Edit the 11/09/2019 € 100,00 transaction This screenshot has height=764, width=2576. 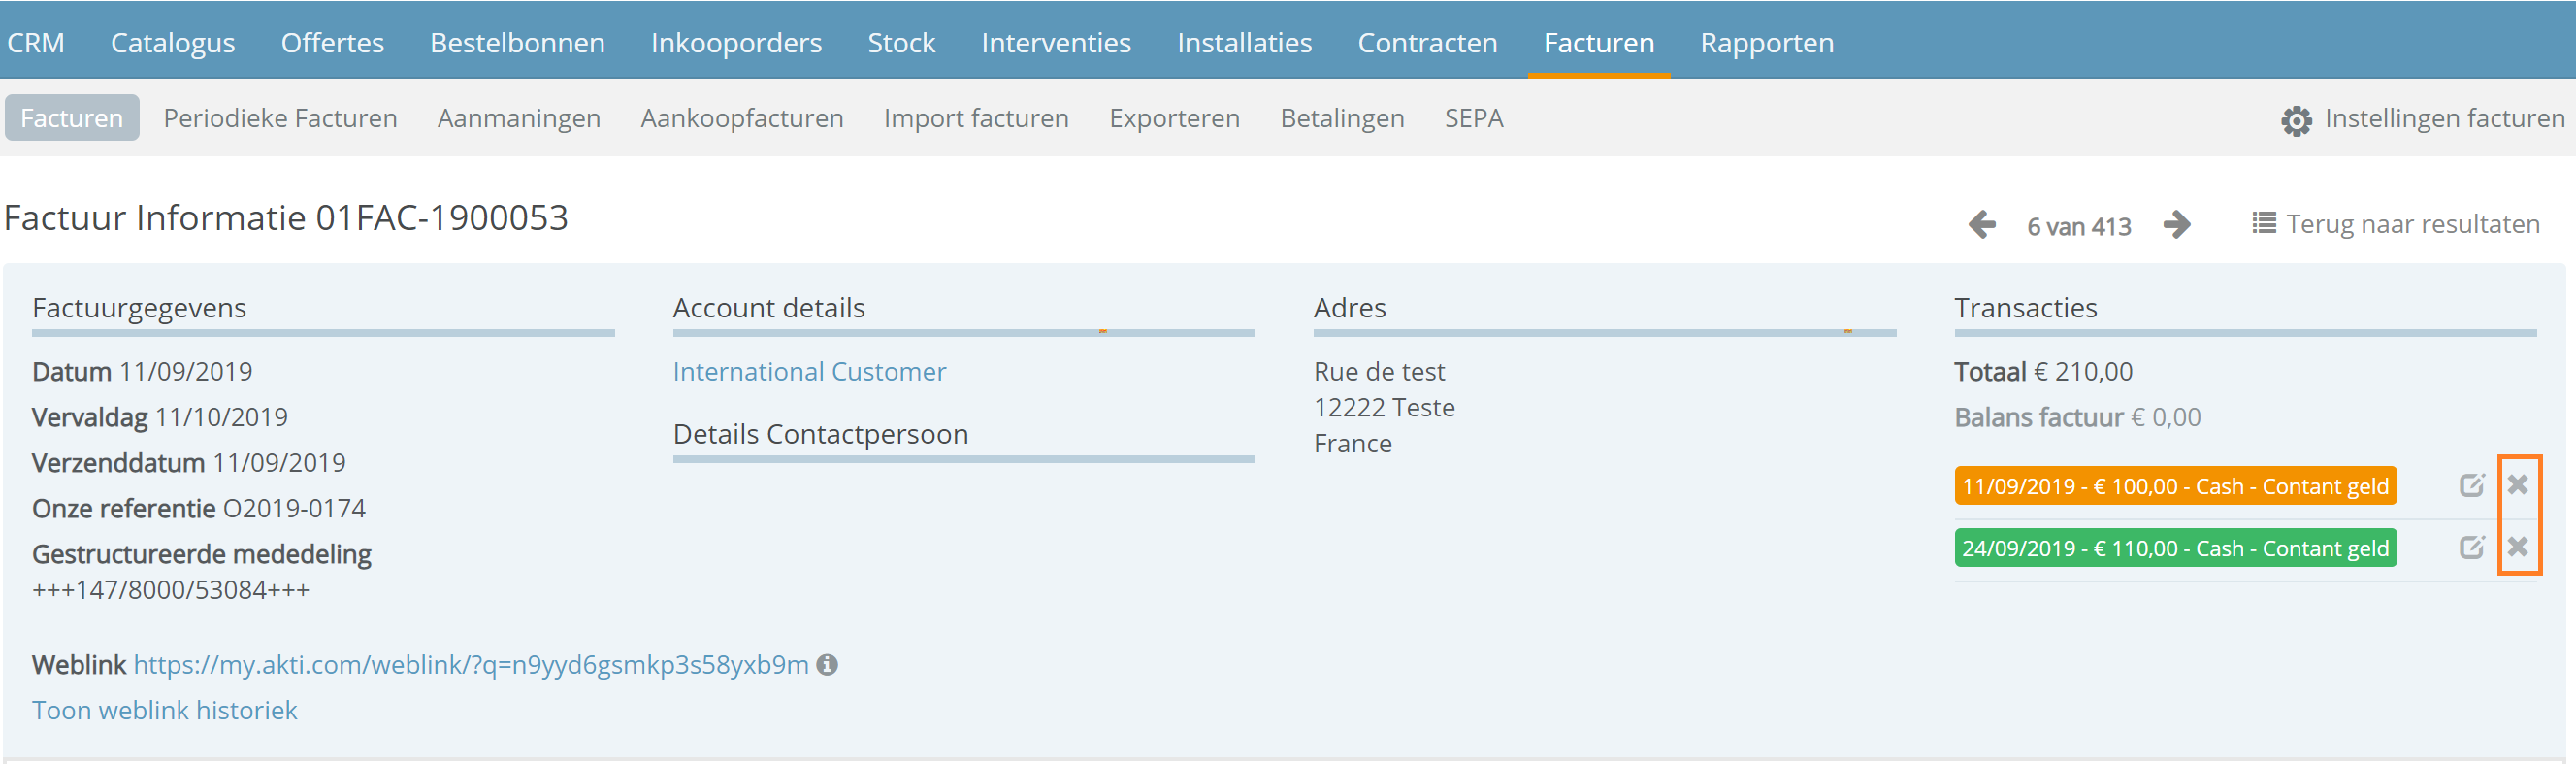click(2471, 485)
